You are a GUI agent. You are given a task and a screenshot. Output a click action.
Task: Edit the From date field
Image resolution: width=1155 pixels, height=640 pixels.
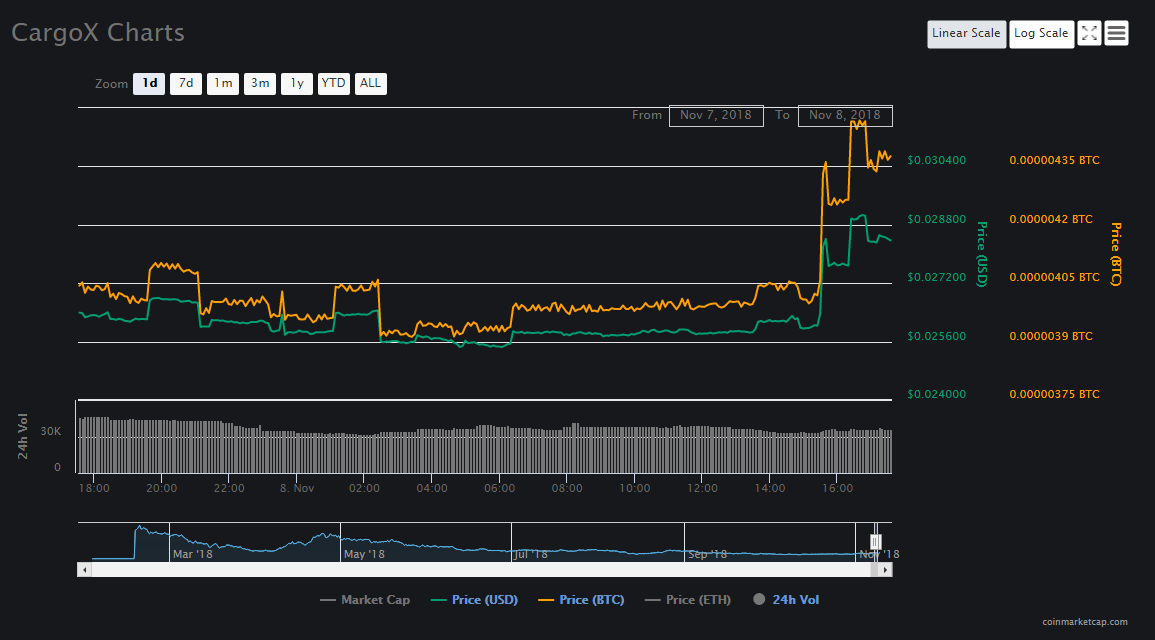pyautogui.click(x=716, y=116)
